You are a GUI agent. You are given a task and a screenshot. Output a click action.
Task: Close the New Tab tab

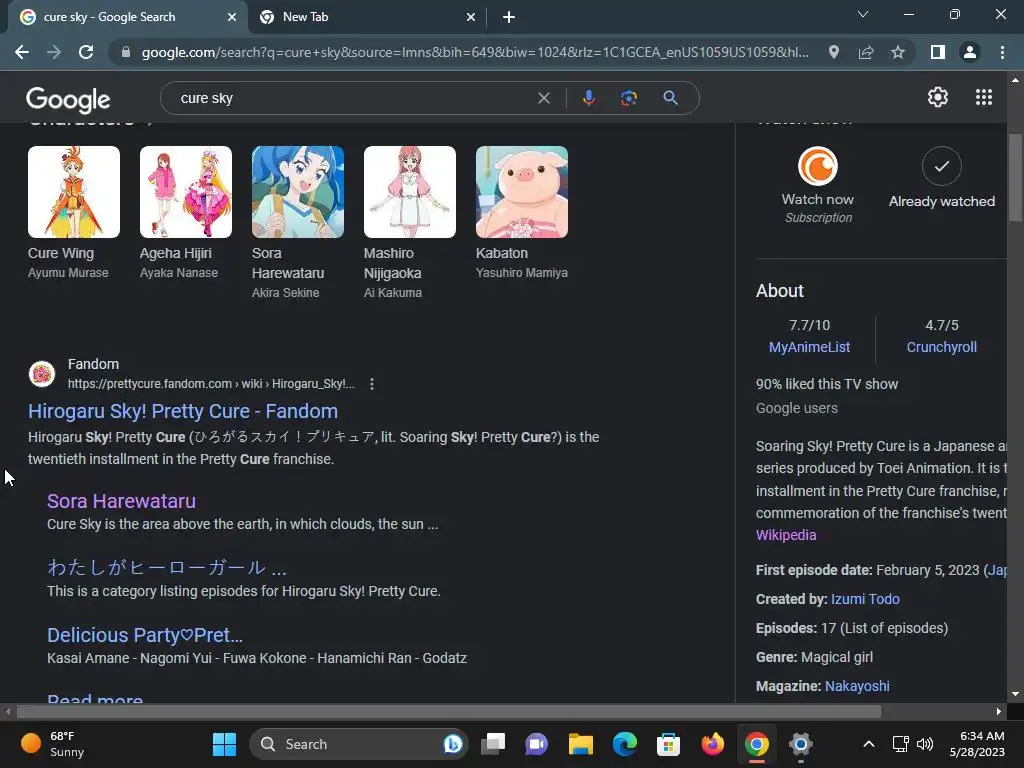[x=471, y=17]
